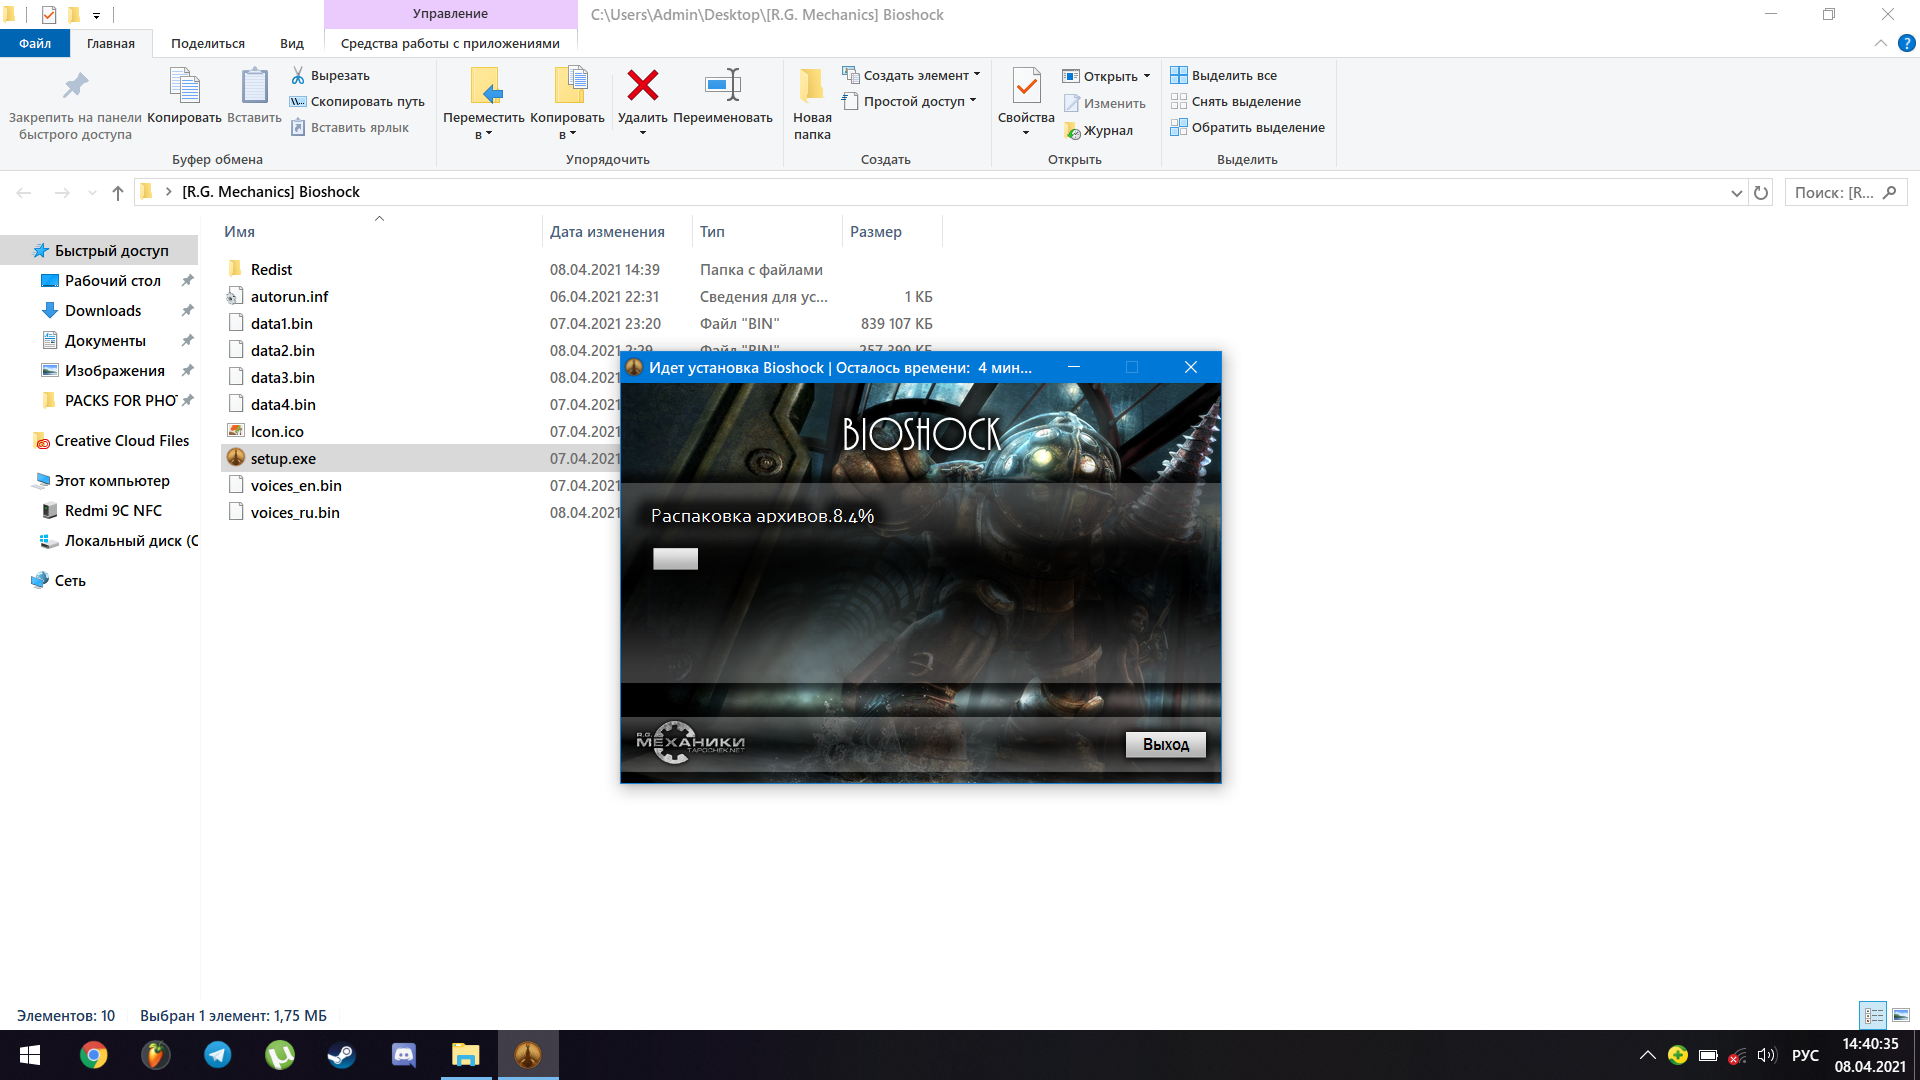Viewport: 1920px width, 1080px height.
Task: Switch input language РУС indicator
Action: point(1805,1055)
